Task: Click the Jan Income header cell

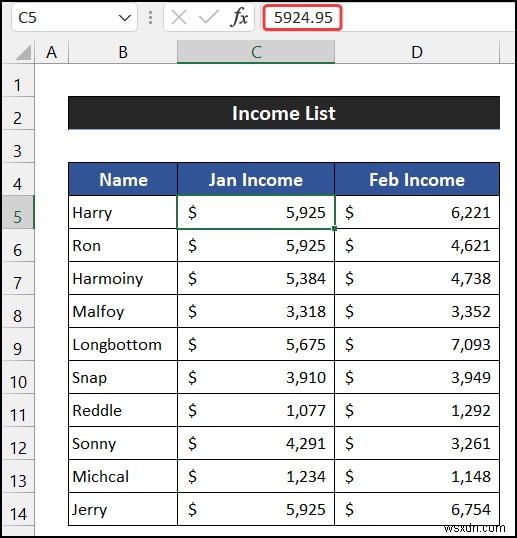Action: click(256, 179)
